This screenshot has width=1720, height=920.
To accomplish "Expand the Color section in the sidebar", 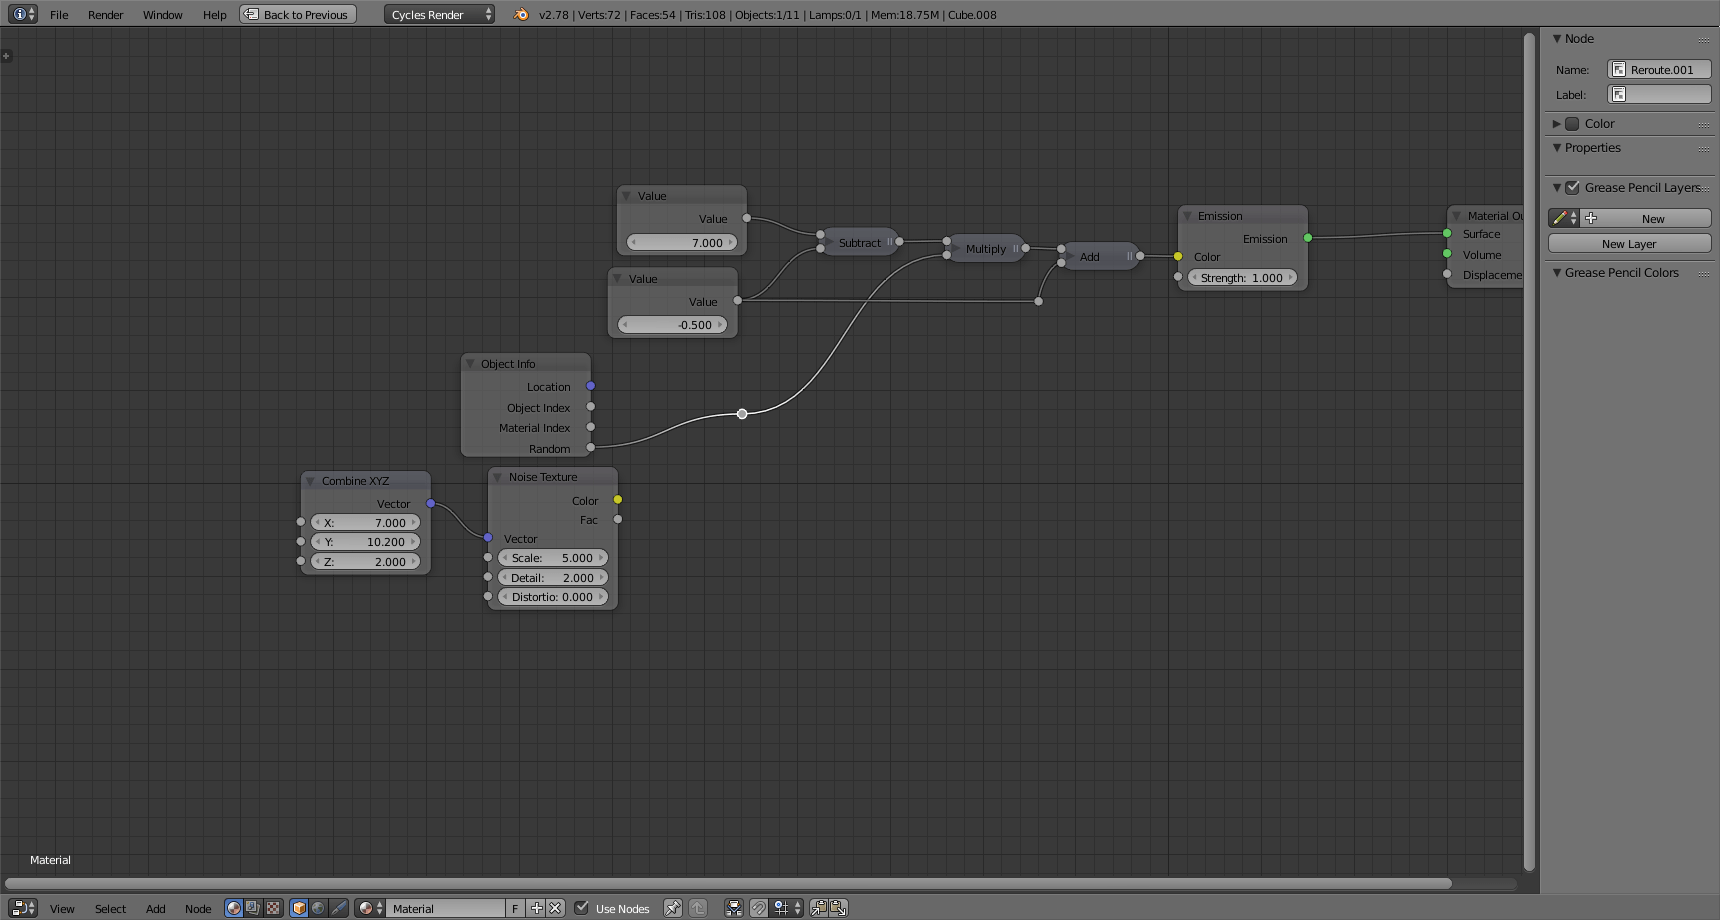I will coord(1558,123).
